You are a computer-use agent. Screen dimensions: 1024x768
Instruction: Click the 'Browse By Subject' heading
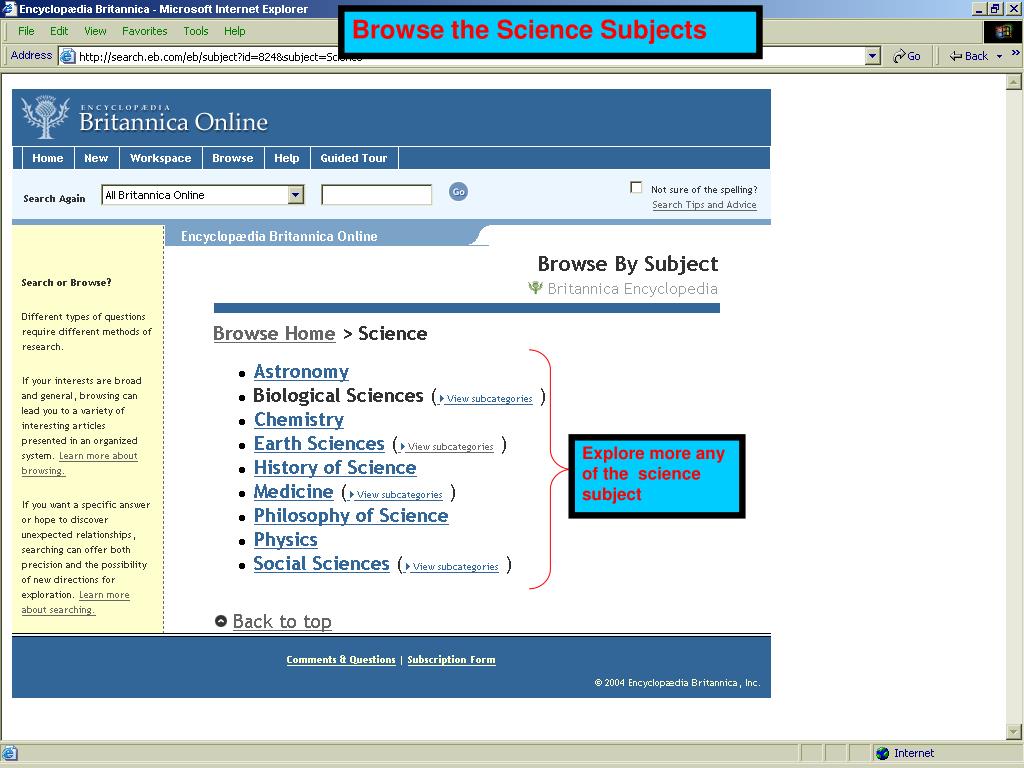[628, 264]
